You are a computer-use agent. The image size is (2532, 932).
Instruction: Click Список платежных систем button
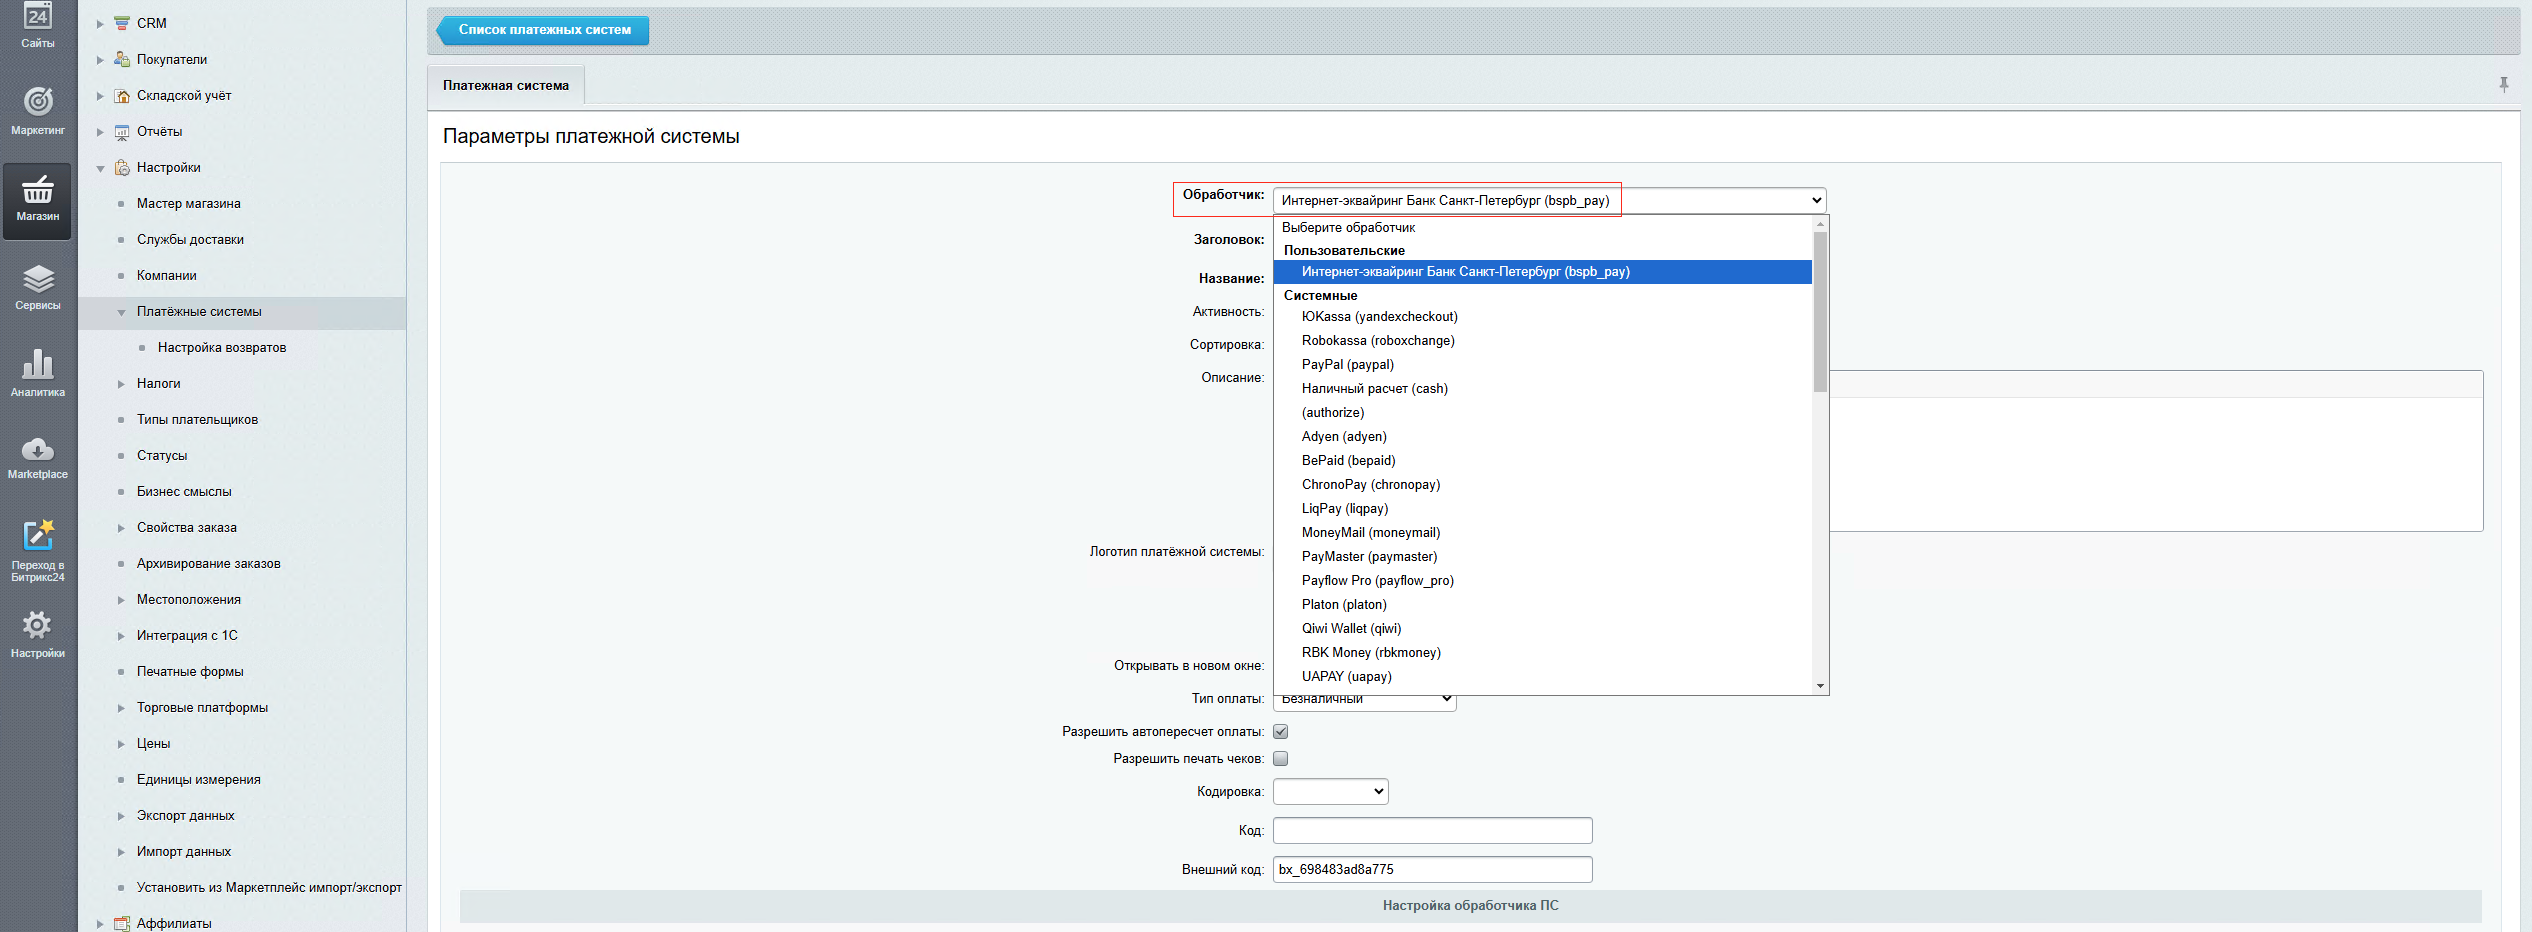click(545, 30)
